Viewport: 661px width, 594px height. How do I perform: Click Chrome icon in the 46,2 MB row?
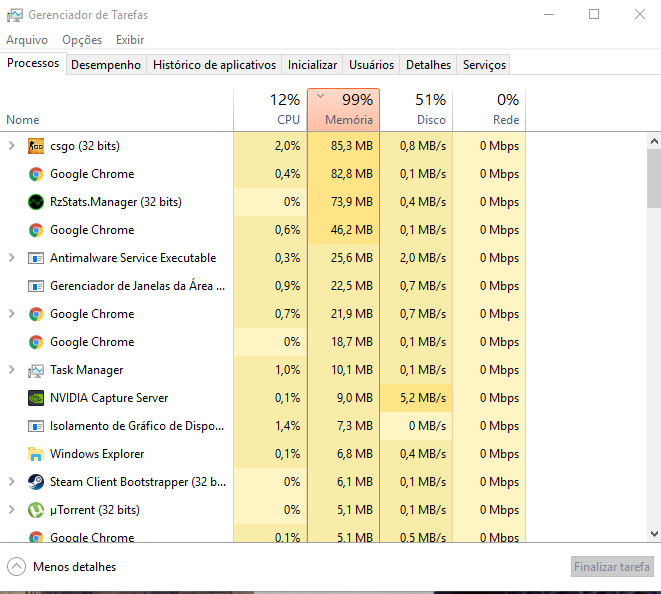pyautogui.click(x=36, y=230)
